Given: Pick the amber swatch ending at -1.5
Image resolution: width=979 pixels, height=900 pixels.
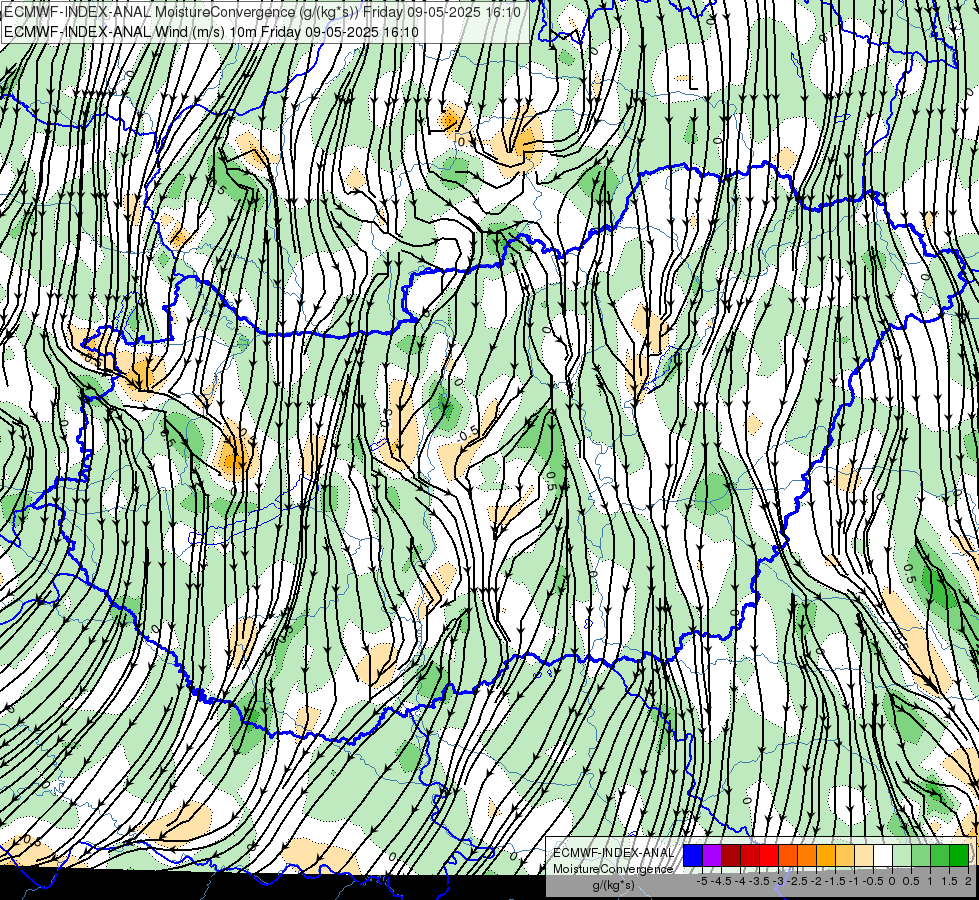Looking at the screenshot, I should point(826,855).
